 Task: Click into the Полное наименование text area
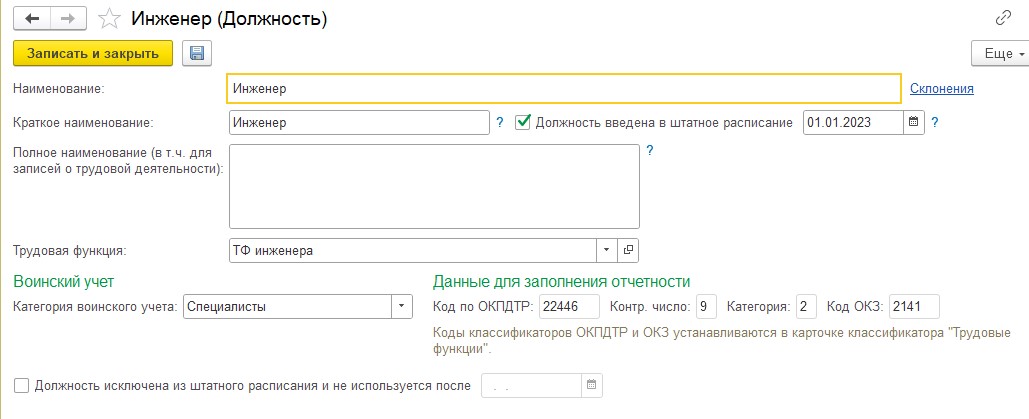click(434, 187)
